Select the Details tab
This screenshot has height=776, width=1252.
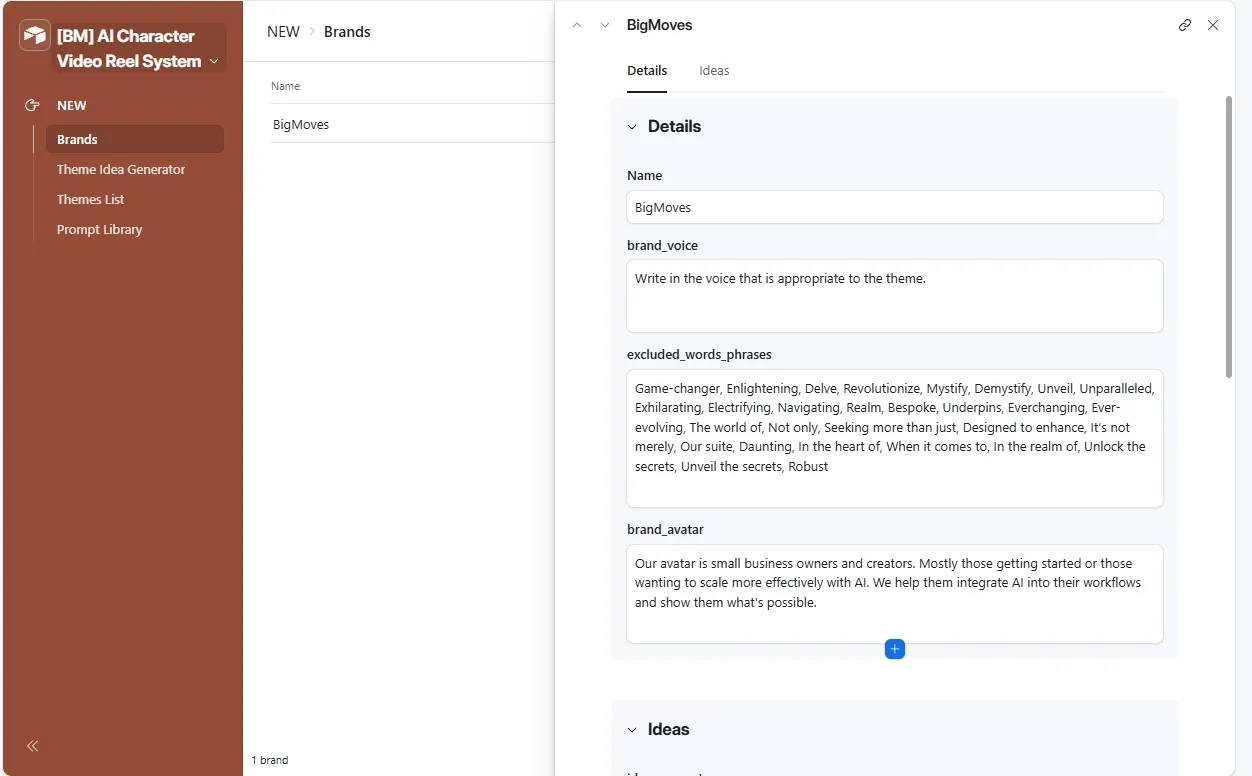tap(647, 71)
